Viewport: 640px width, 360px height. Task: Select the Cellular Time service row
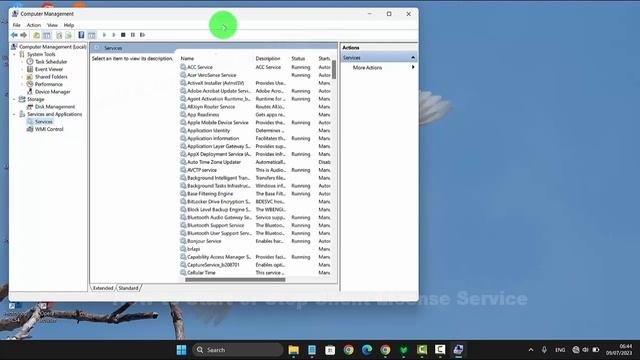tap(255, 273)
